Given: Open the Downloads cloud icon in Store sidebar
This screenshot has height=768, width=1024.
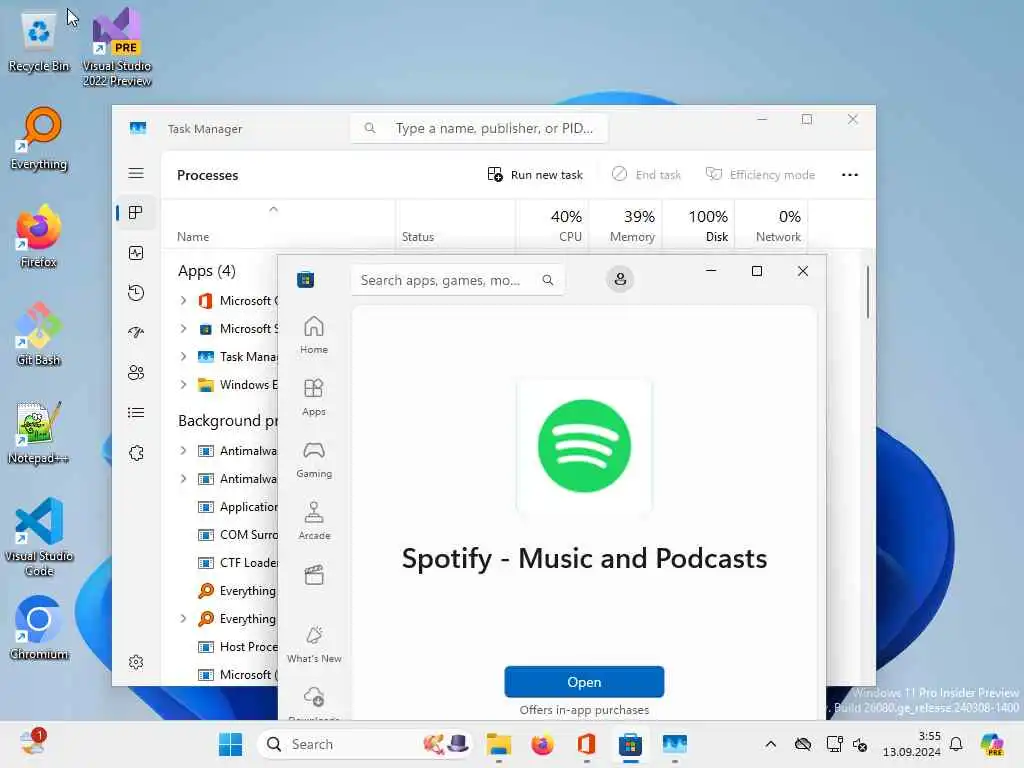Looking at the screenshot, I should 314,697.
